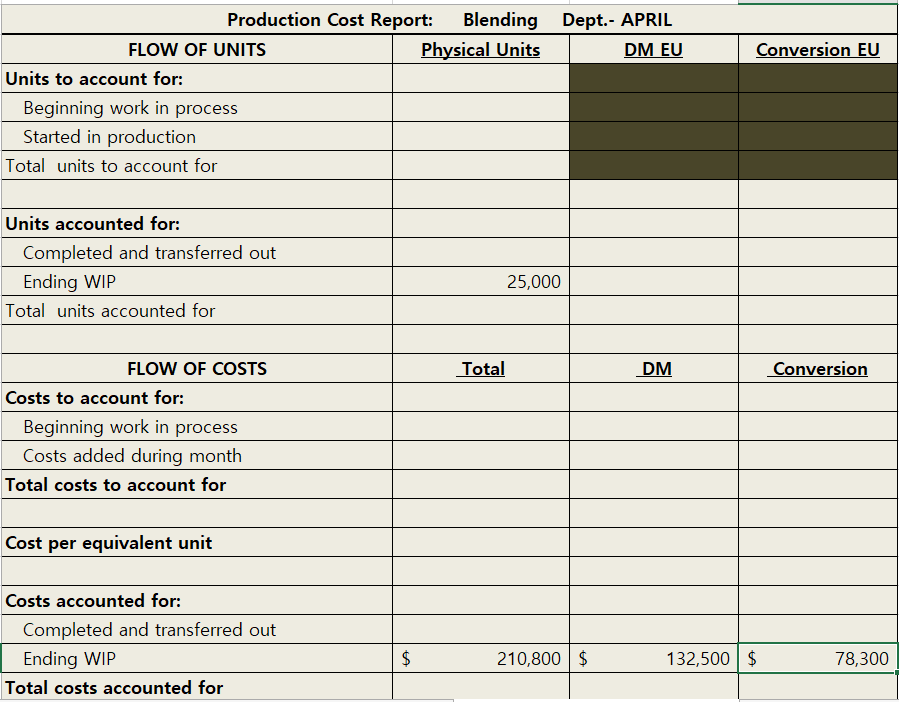
Task: Select the Conversion EU column header
Action: tap(818, 49)
